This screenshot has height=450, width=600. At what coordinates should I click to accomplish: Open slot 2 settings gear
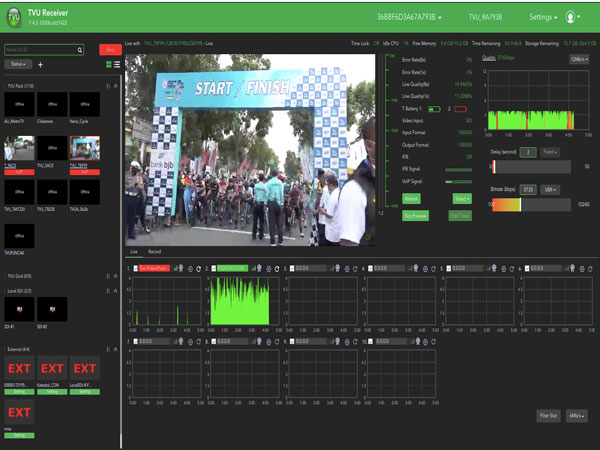coord(269,269)
